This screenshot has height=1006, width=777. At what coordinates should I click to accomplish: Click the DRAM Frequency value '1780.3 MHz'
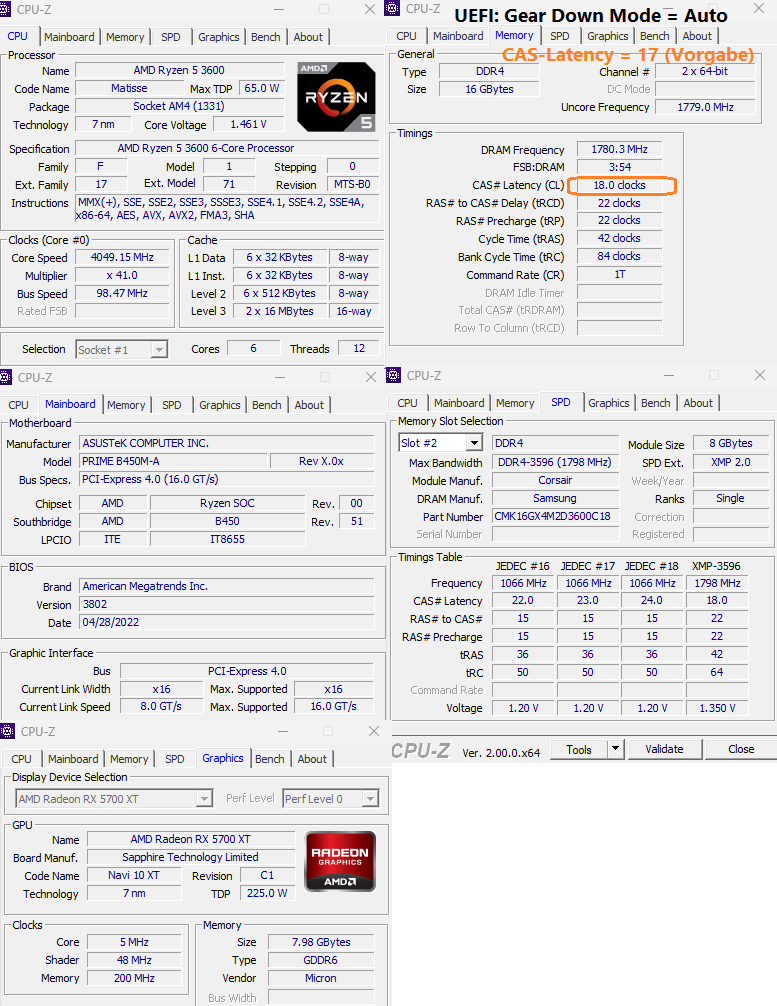619,149
